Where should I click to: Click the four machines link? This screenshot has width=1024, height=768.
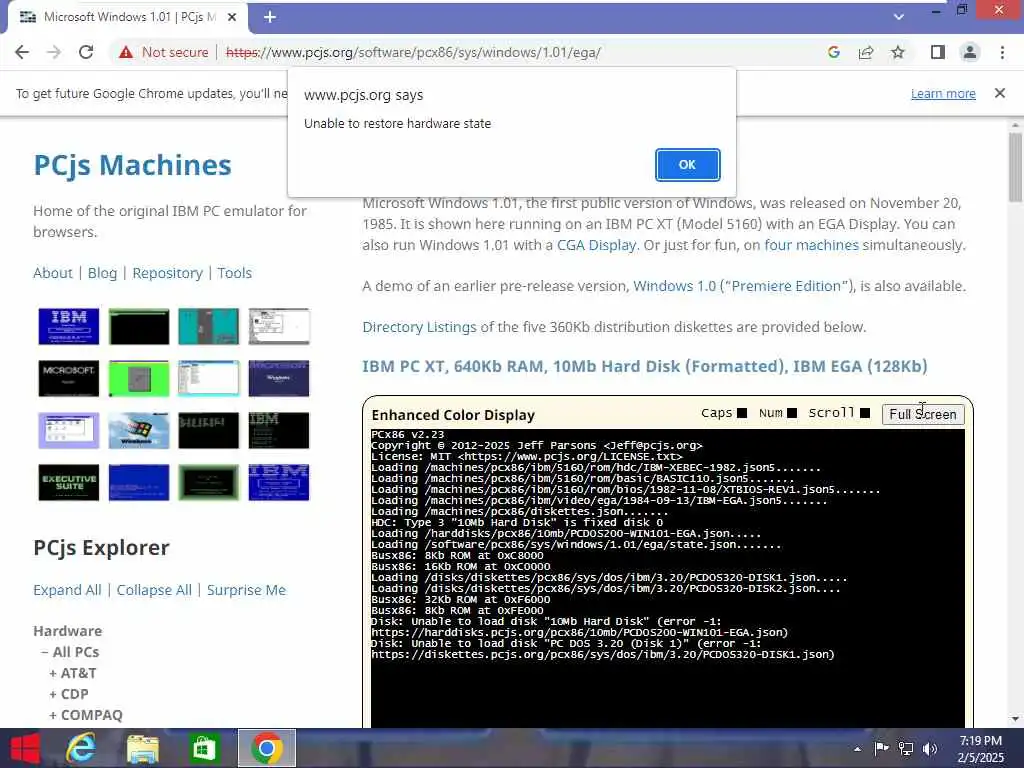click(x=811, y=245)
